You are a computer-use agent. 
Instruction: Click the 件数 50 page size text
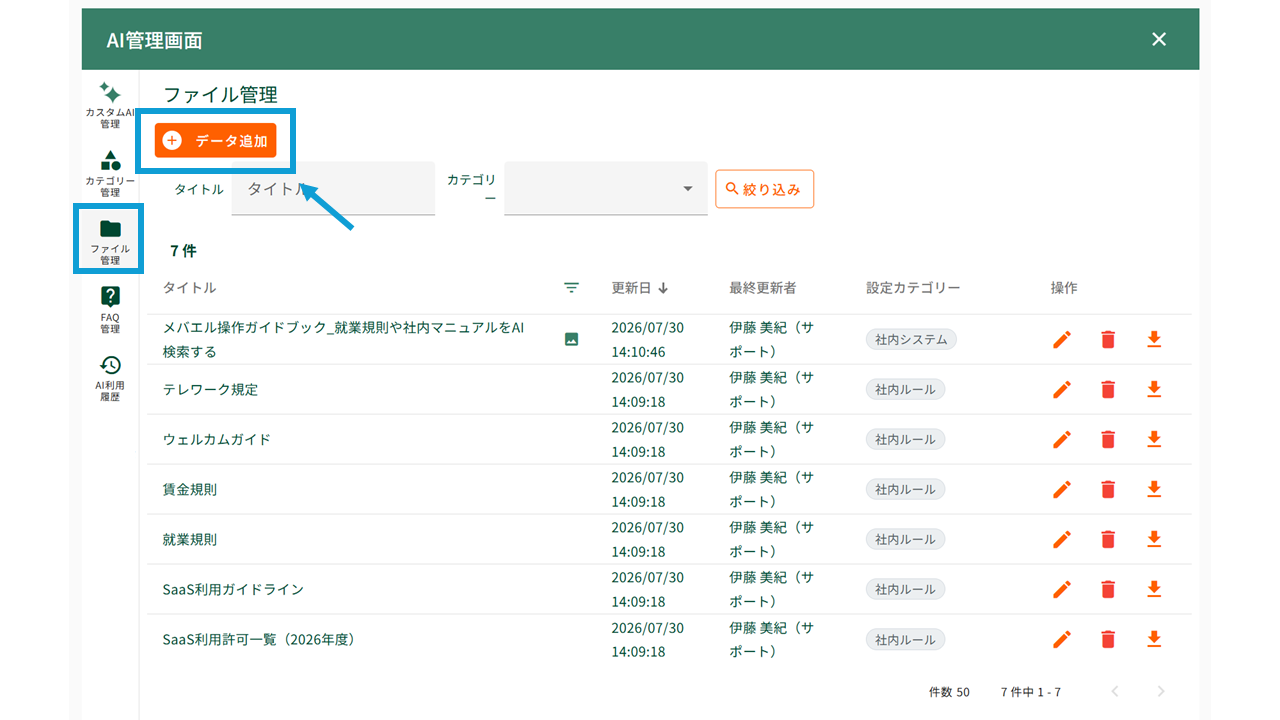(x=949, y=692)
